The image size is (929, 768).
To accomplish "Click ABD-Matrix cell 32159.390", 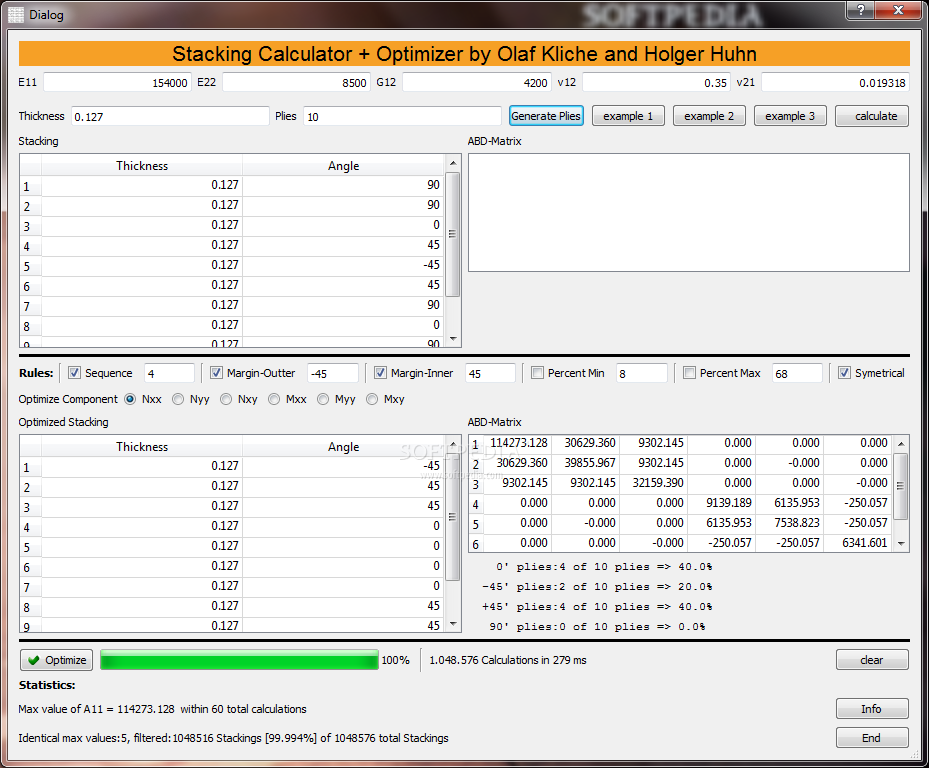I will click(654, 483).
